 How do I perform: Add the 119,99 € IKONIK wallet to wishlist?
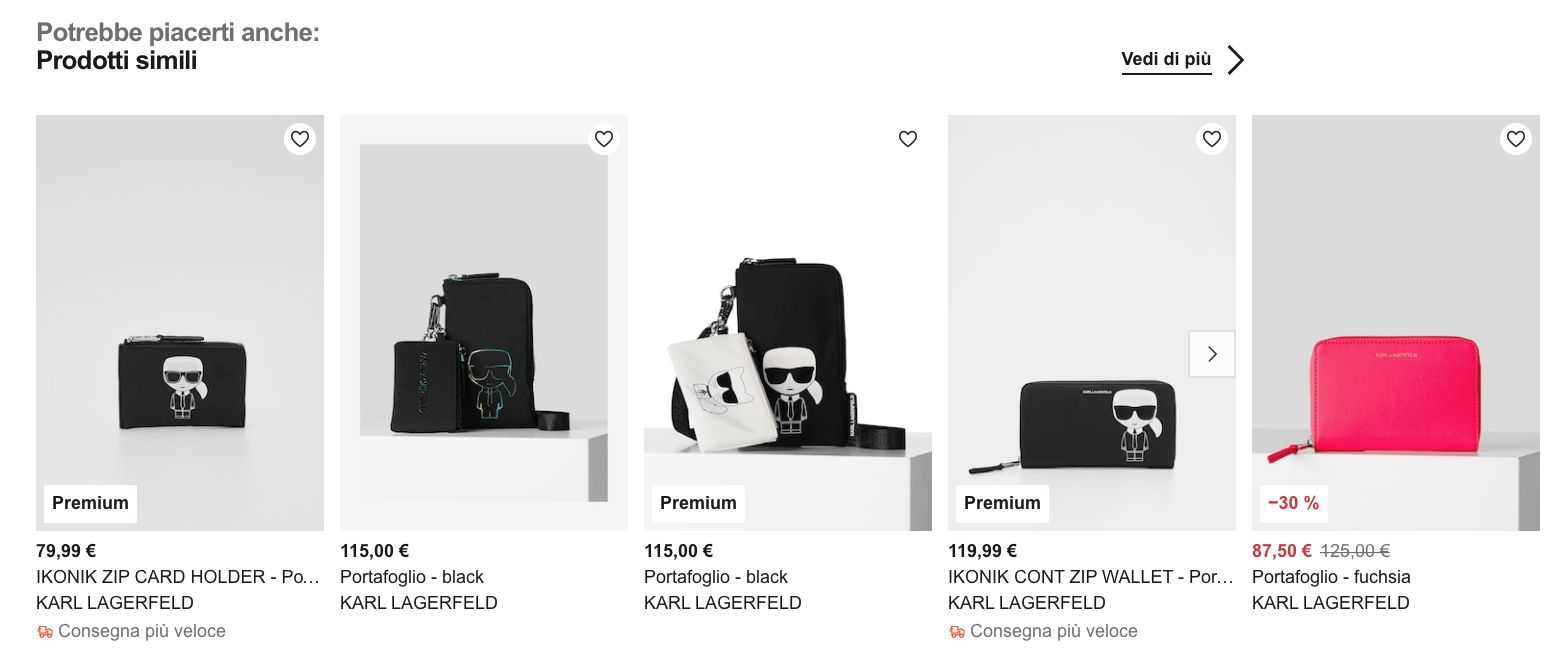pos(1212,139)
